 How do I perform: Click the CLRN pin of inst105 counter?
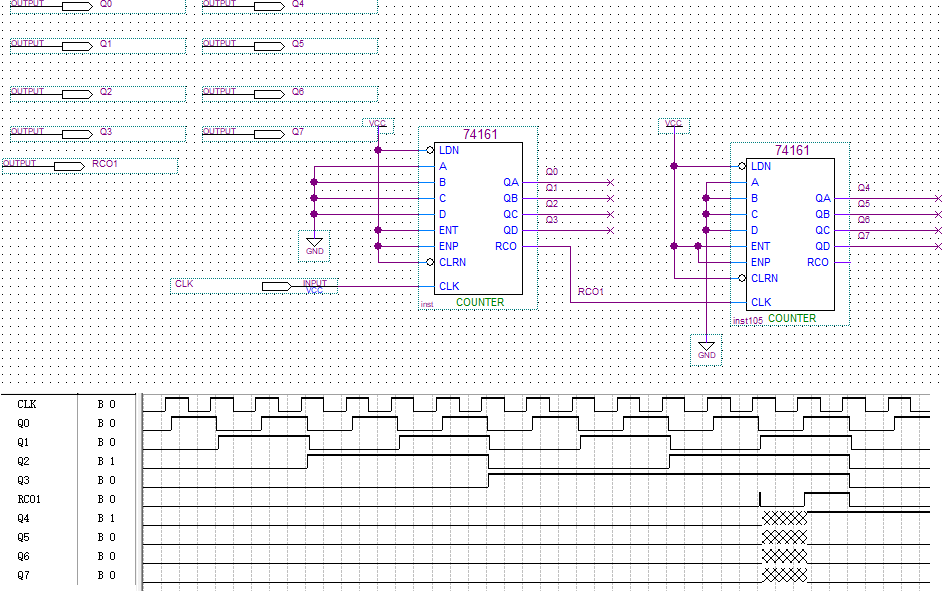click(x=764, y=278)
